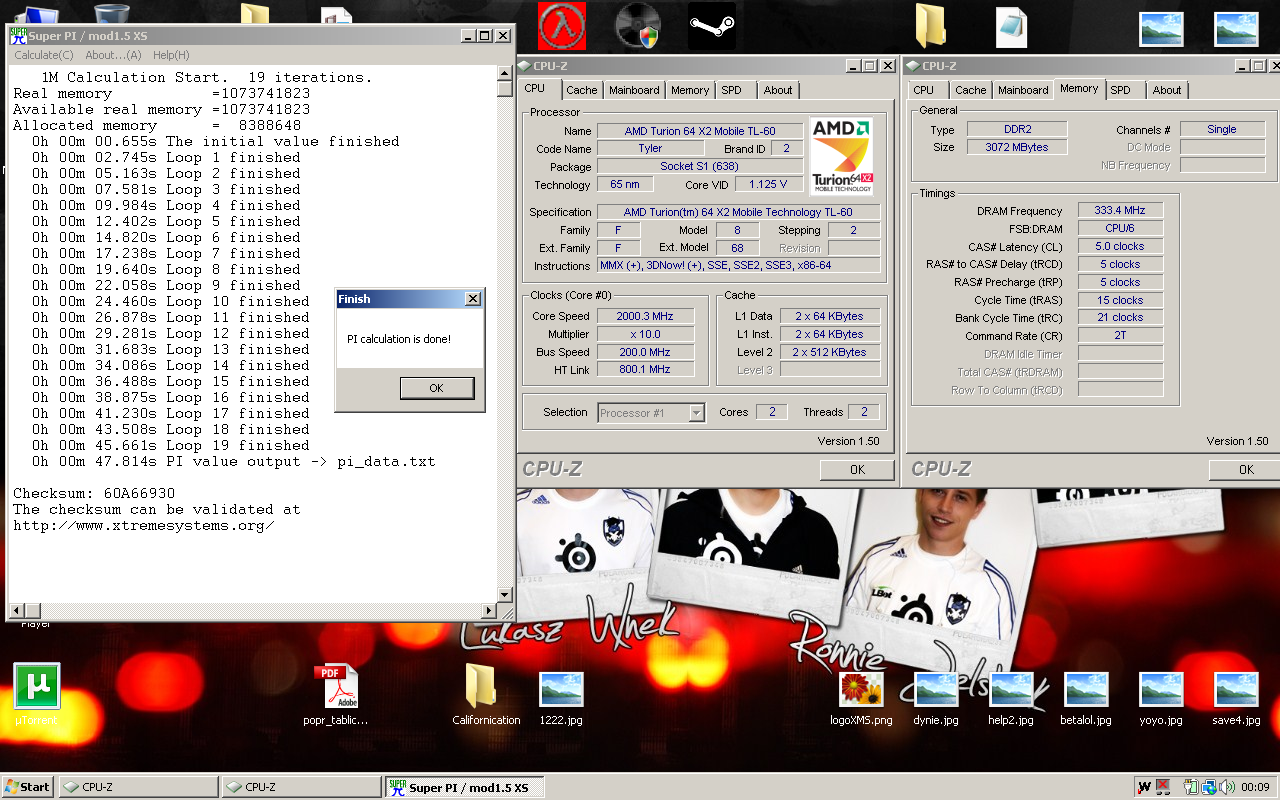1280x800 pixels.
Task: Activate Super PI / mod1.5 XS taskbar button
Action: pyautogui.click(x=465, y=787)
